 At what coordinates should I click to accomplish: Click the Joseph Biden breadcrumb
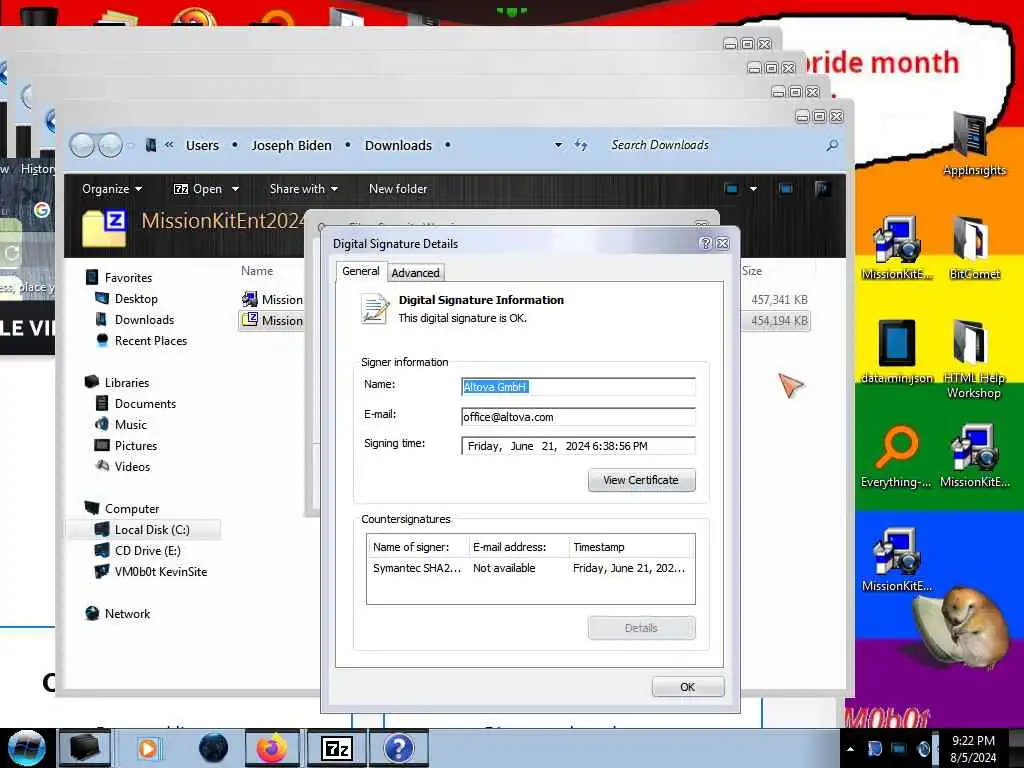(x=291, y=145)
